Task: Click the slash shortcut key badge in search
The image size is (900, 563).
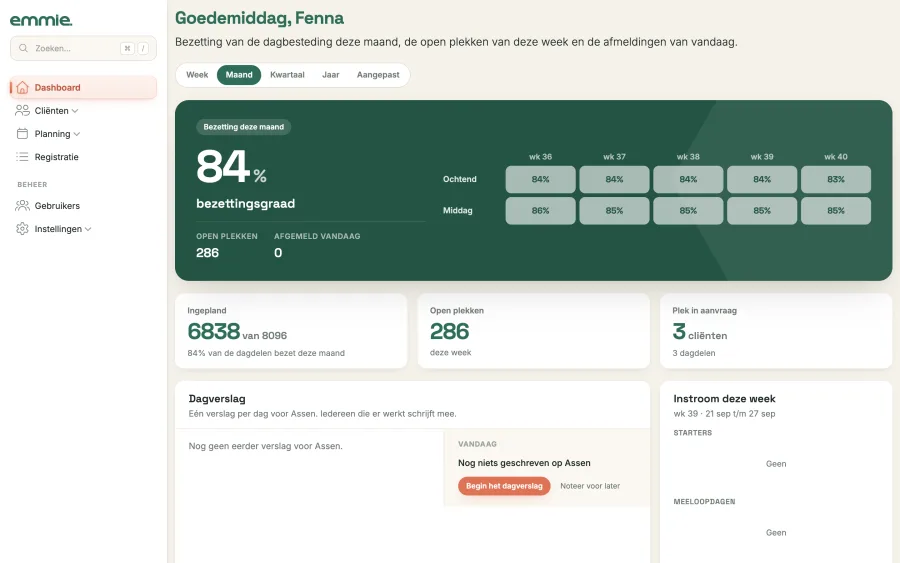Action: [x=143, y=48]
